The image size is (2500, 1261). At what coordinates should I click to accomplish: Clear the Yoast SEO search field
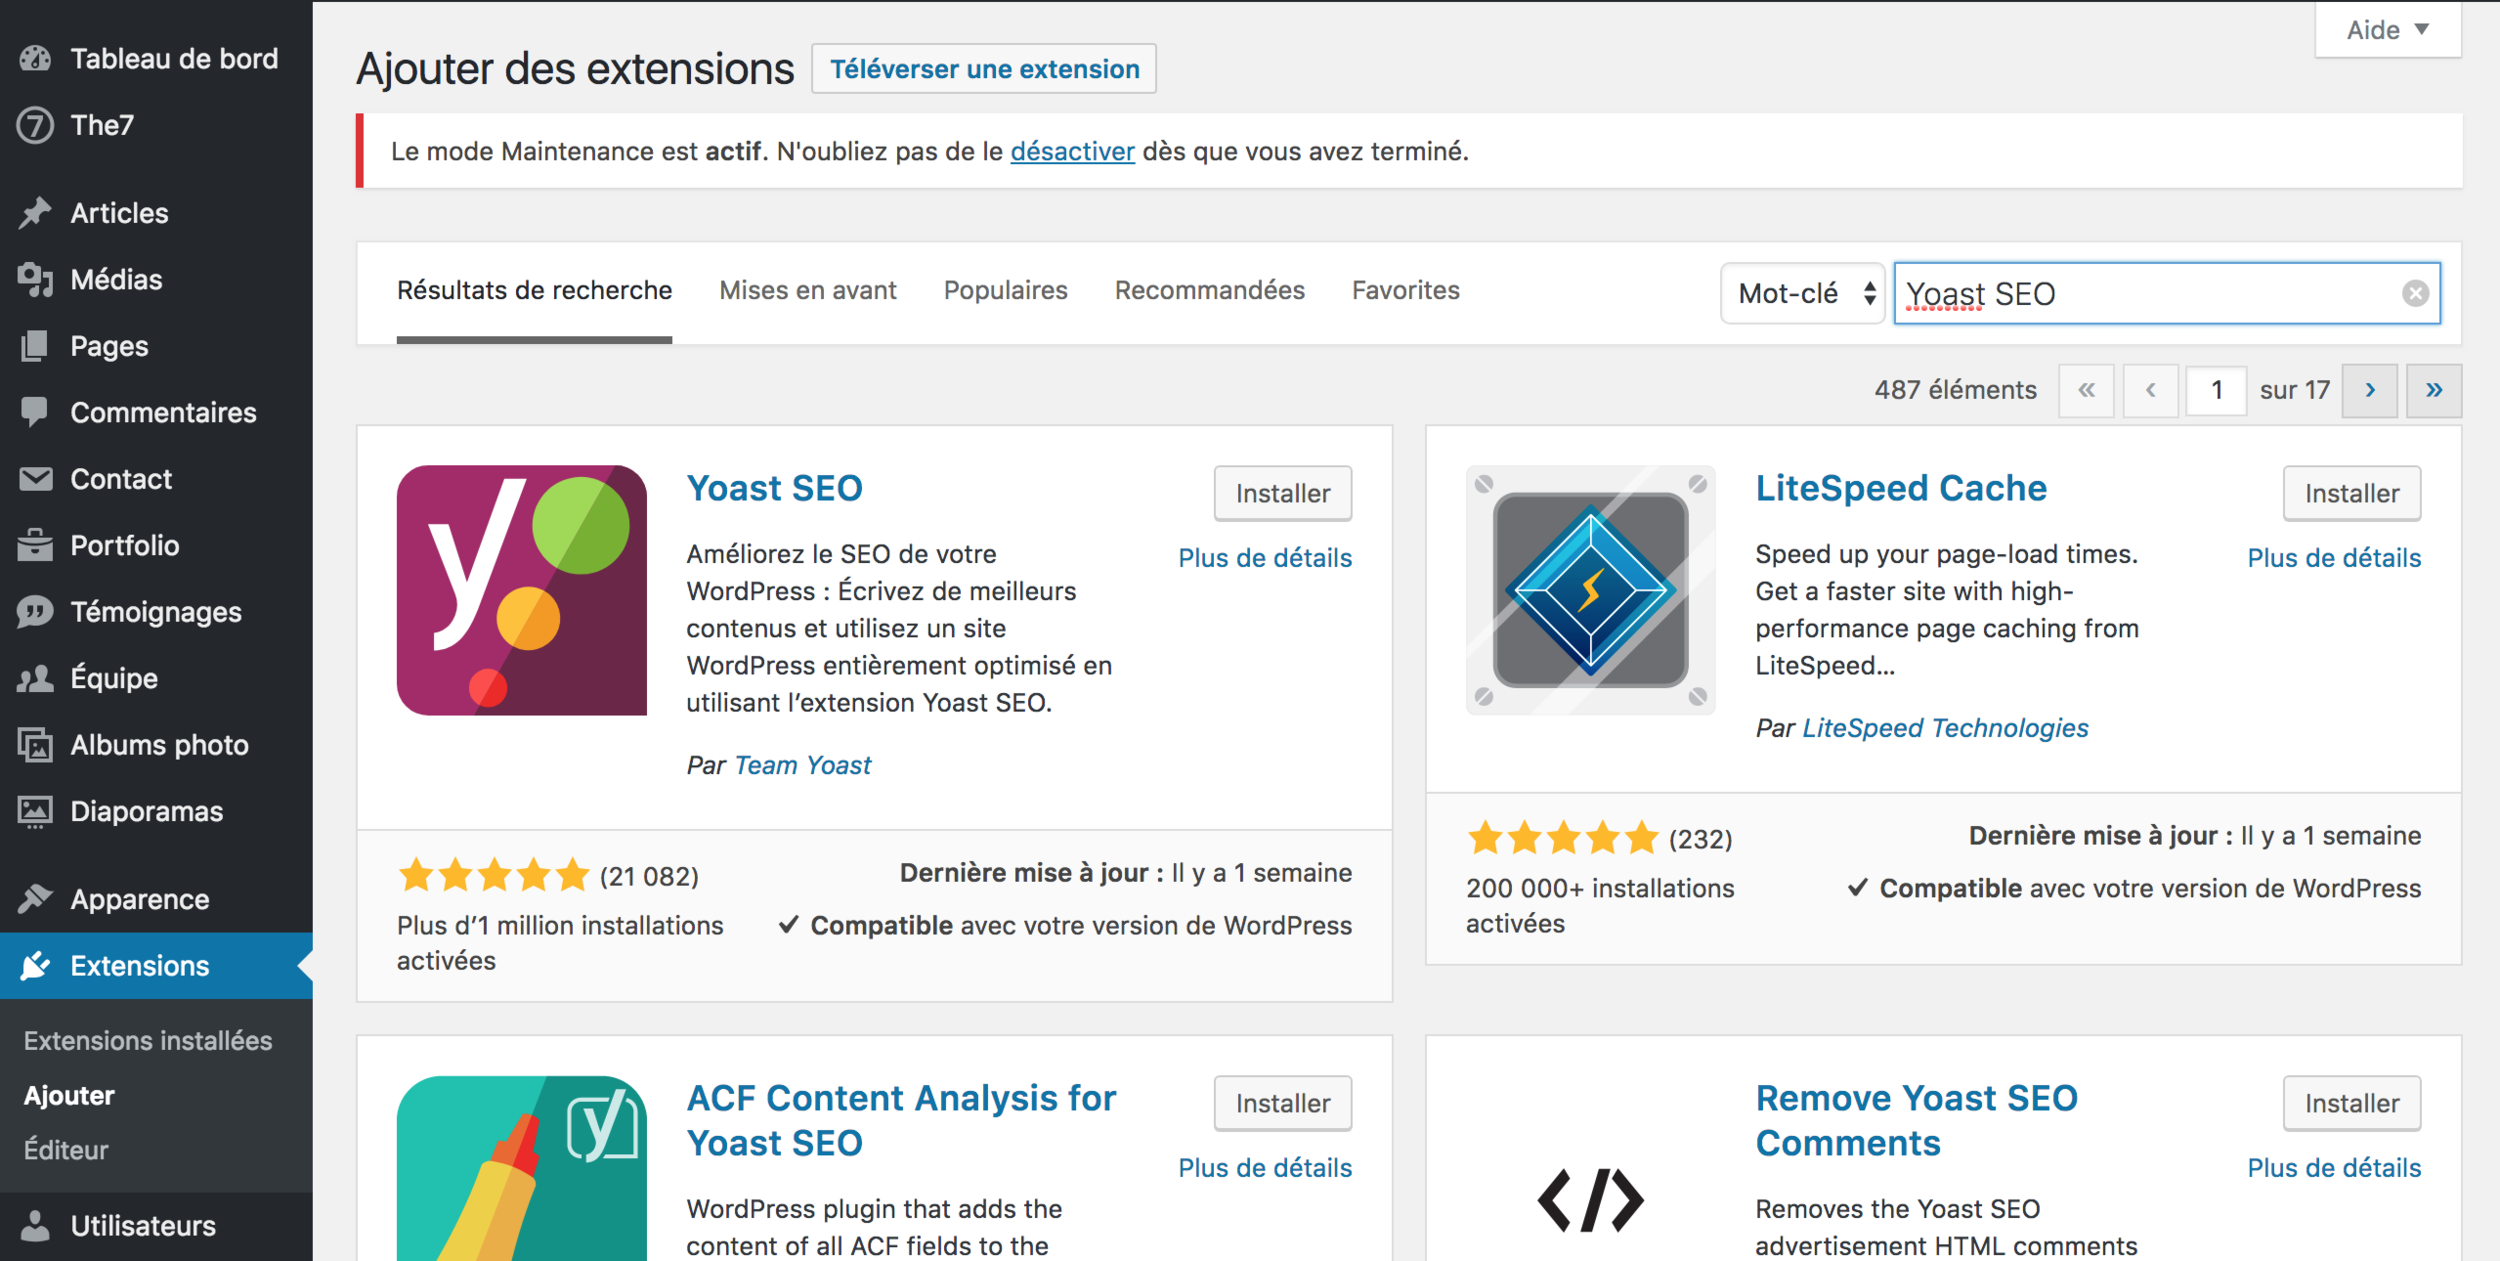2415,293
